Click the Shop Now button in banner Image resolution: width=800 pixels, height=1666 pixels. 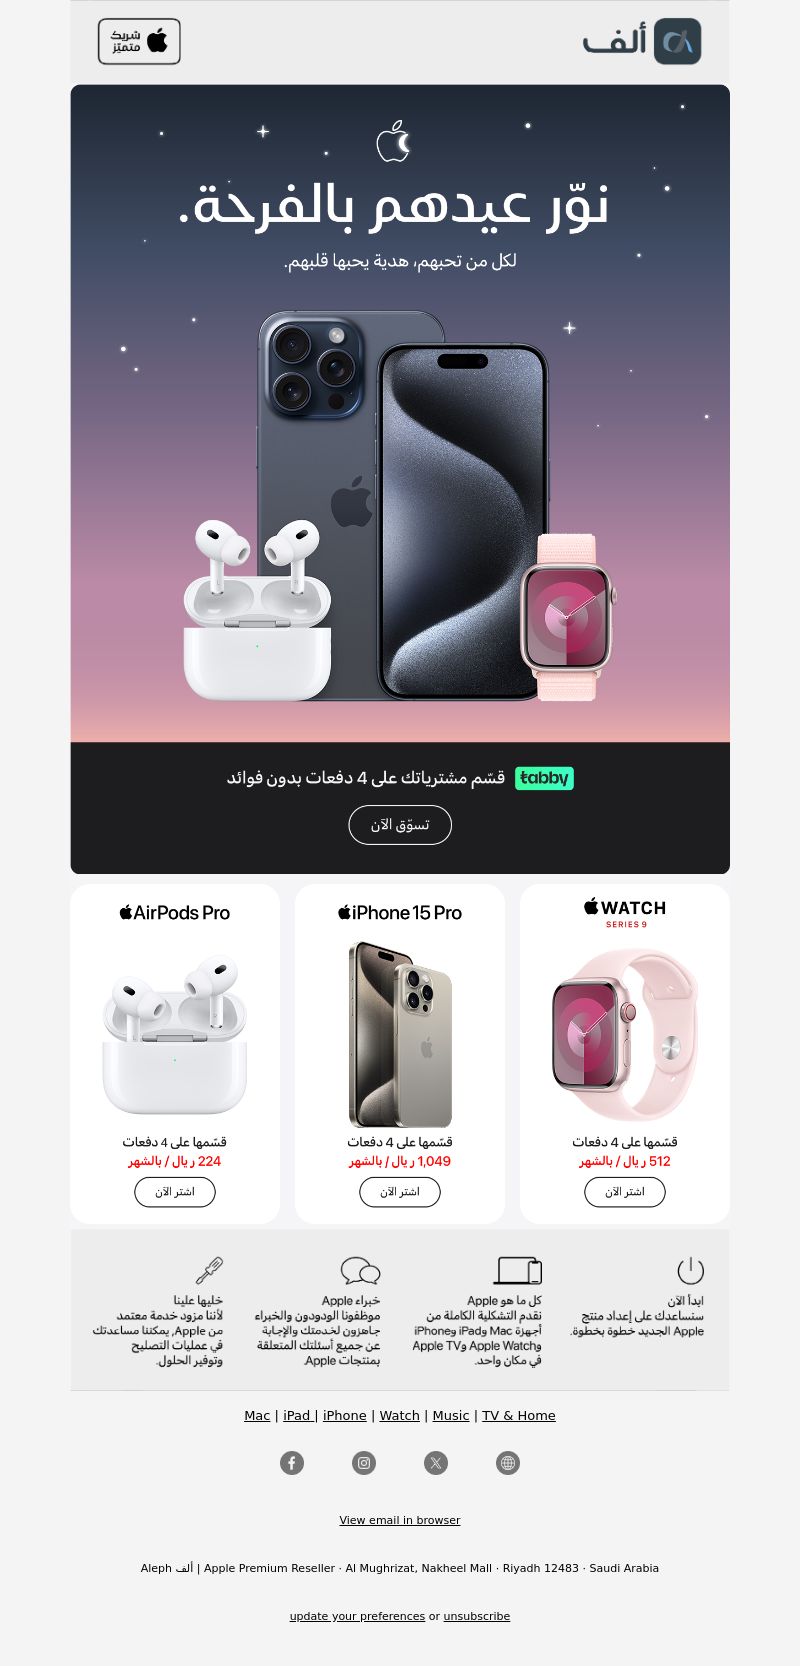[x=400, y=825]
